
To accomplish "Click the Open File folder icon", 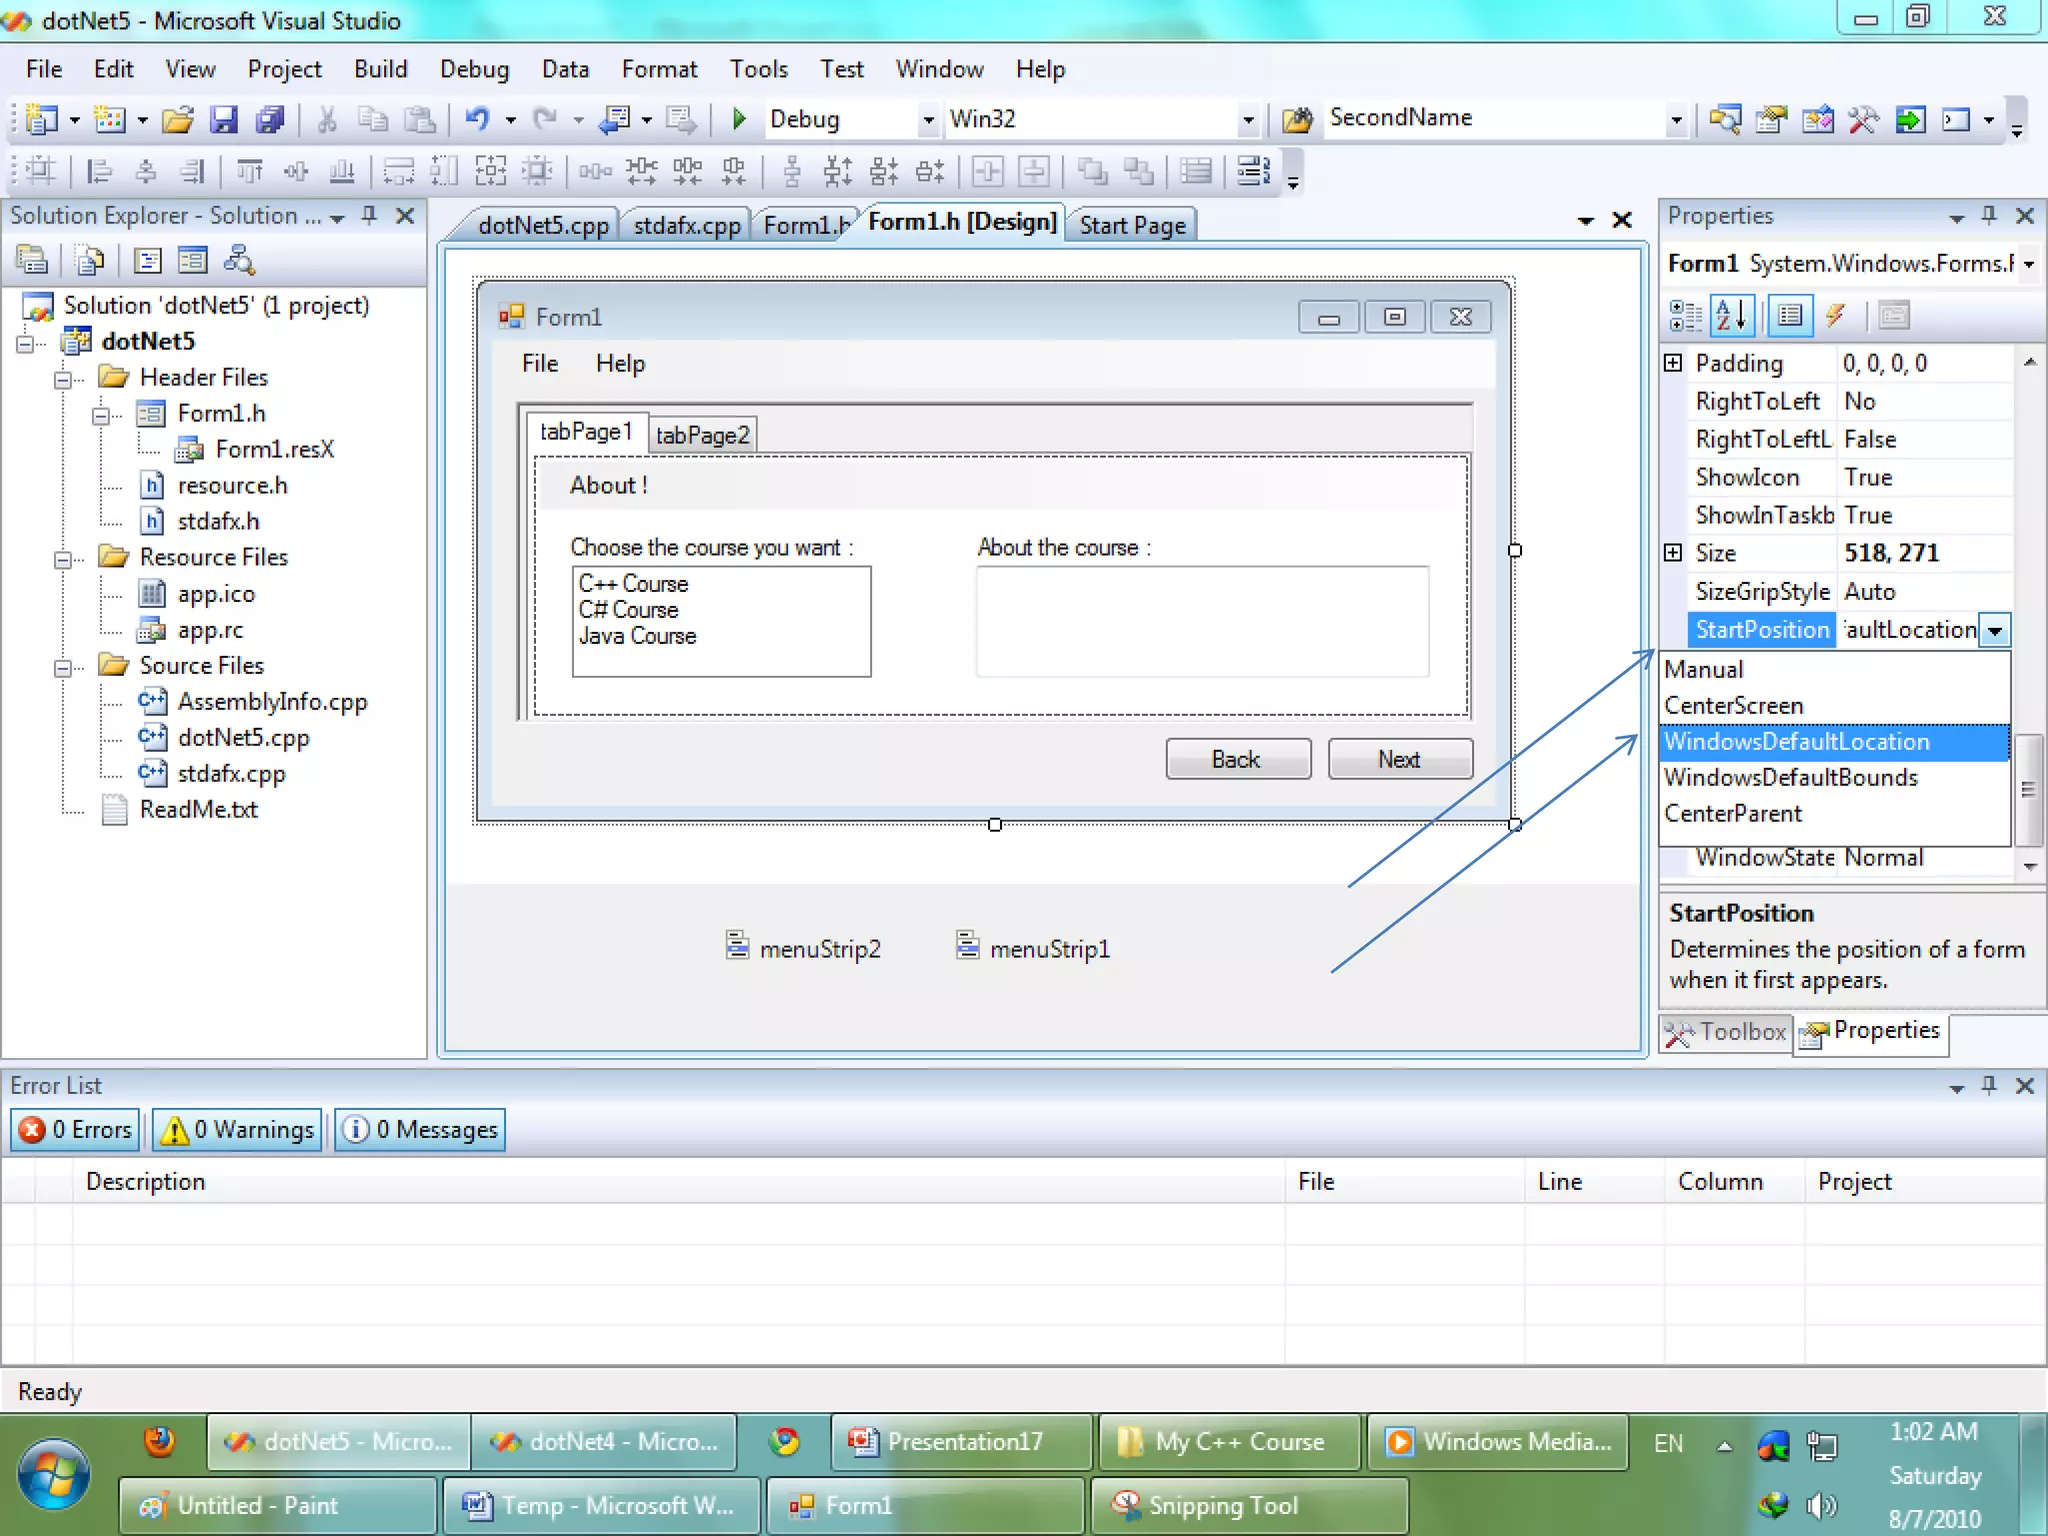I will click(x=177, y=120).
